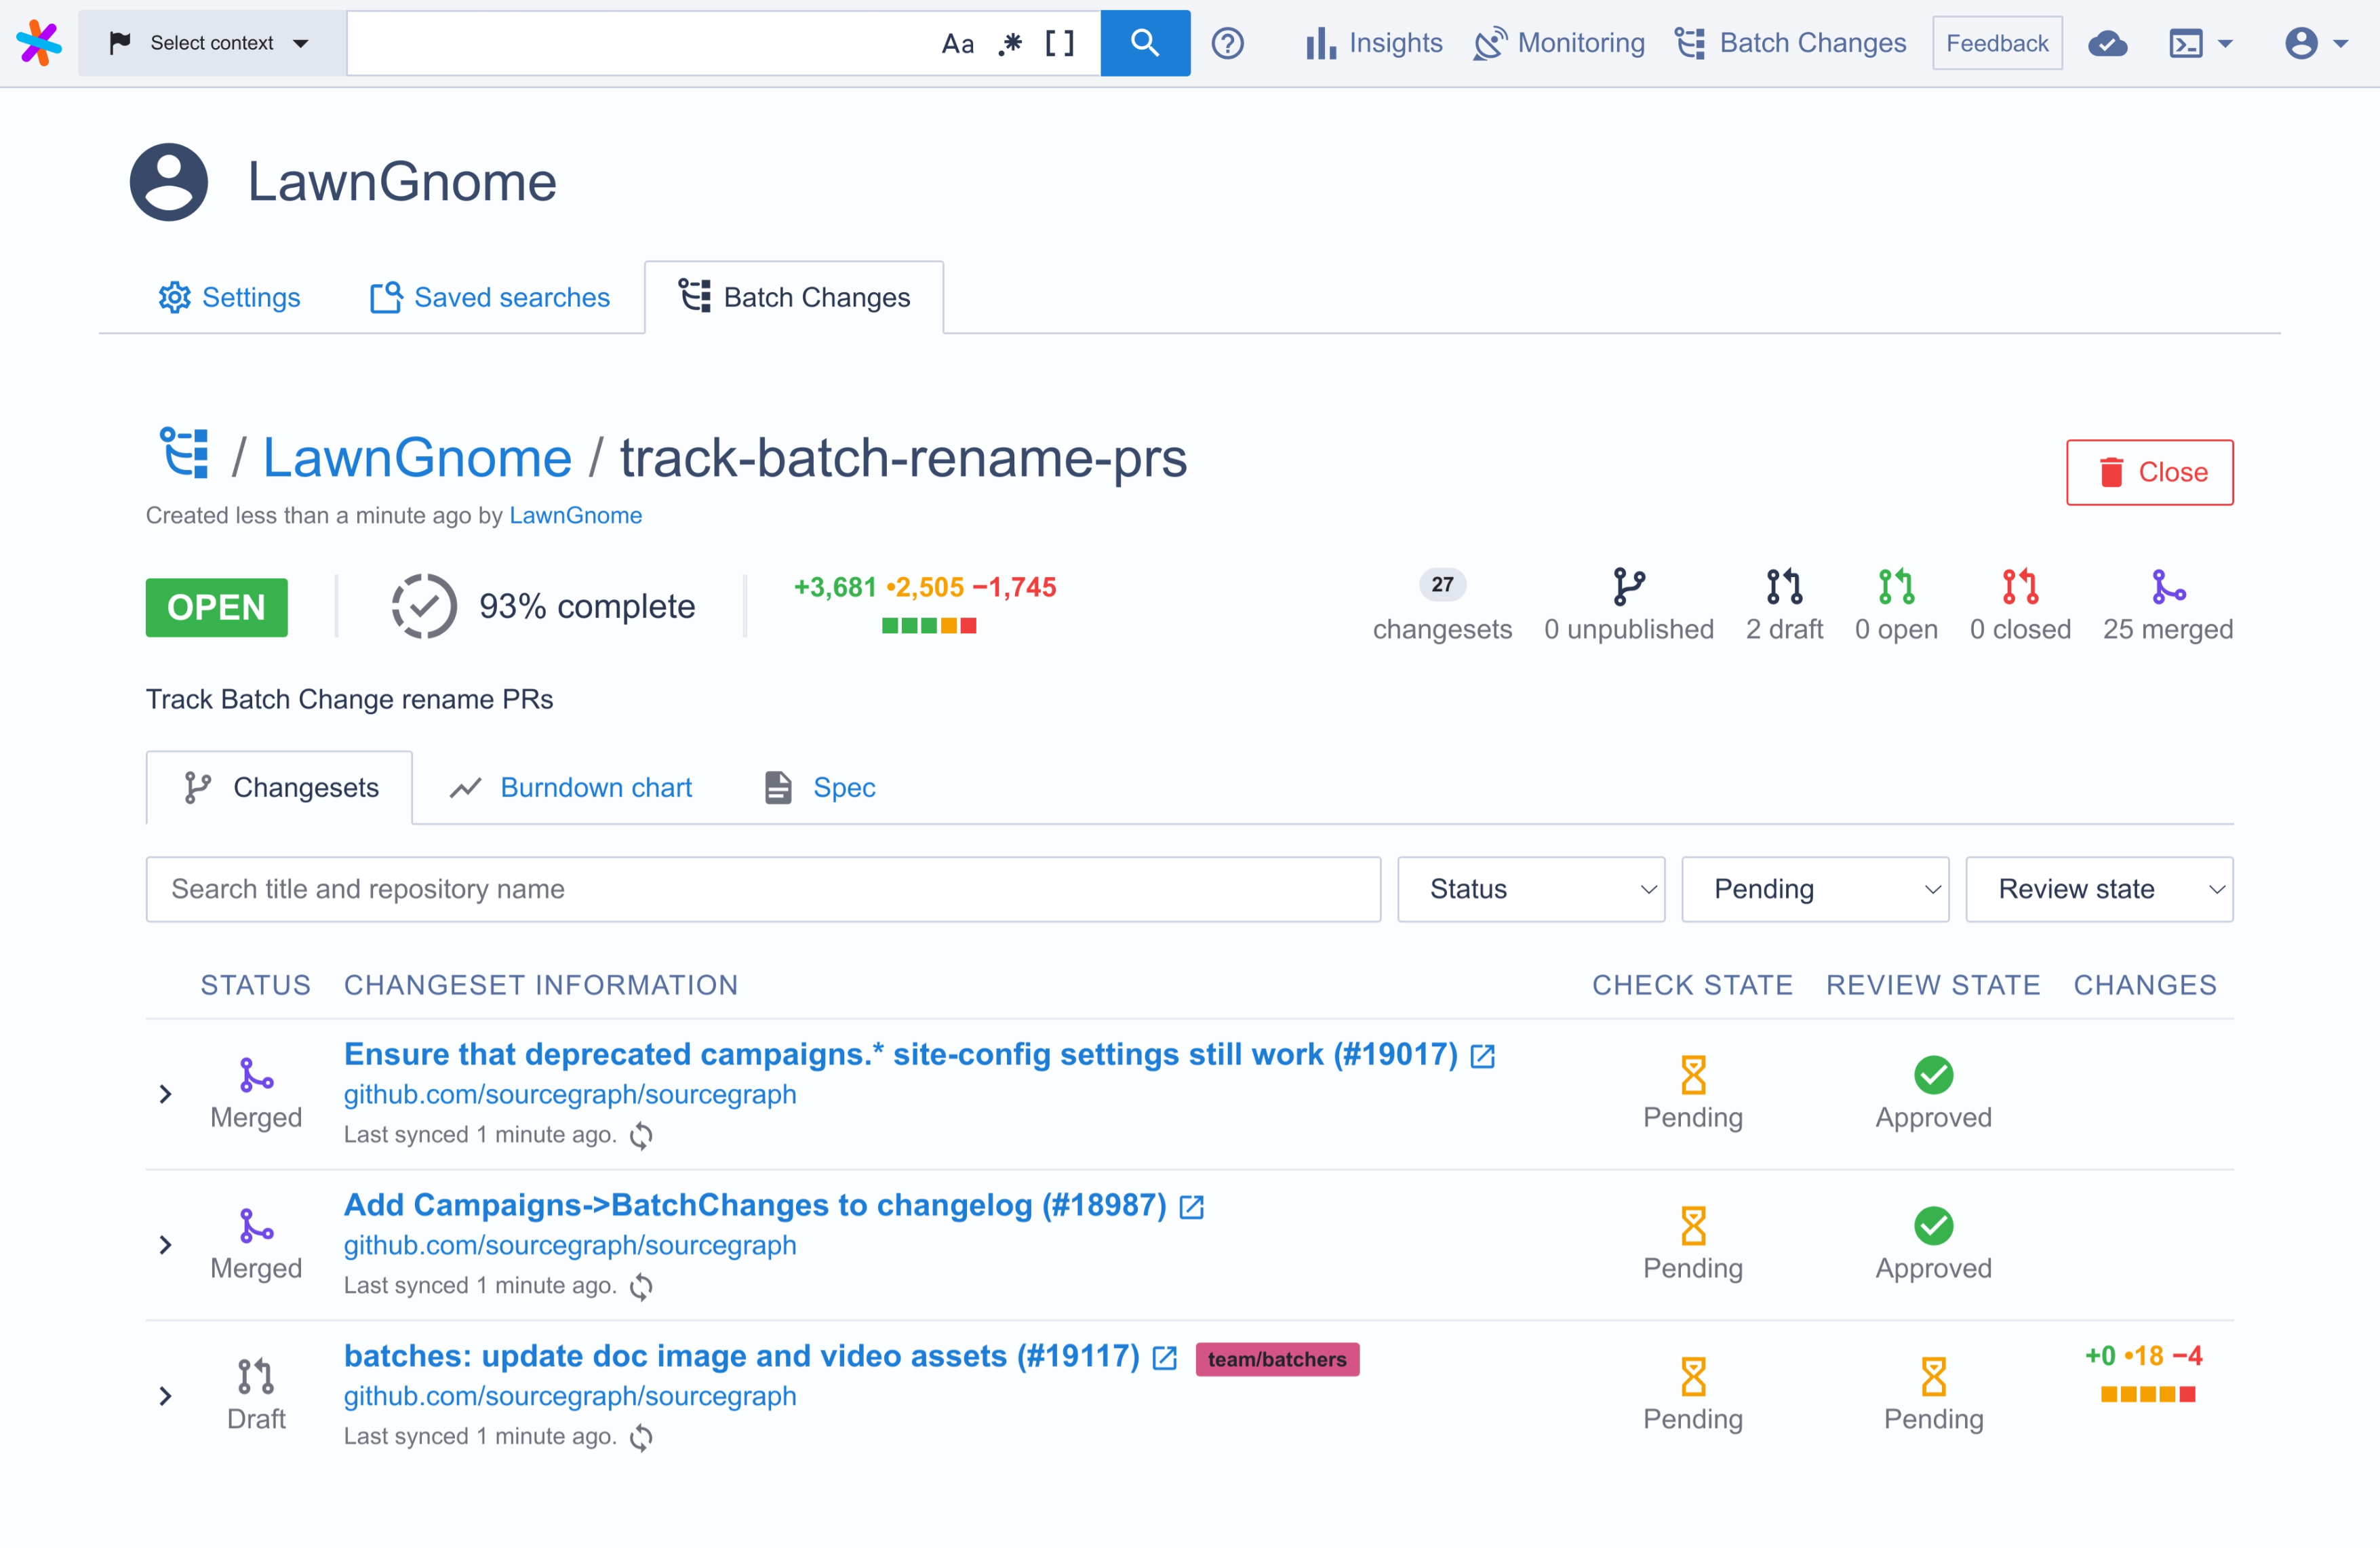Click the draft changesets icon
This screenshot has height=1548, width=2380.
click(1784, 586)
